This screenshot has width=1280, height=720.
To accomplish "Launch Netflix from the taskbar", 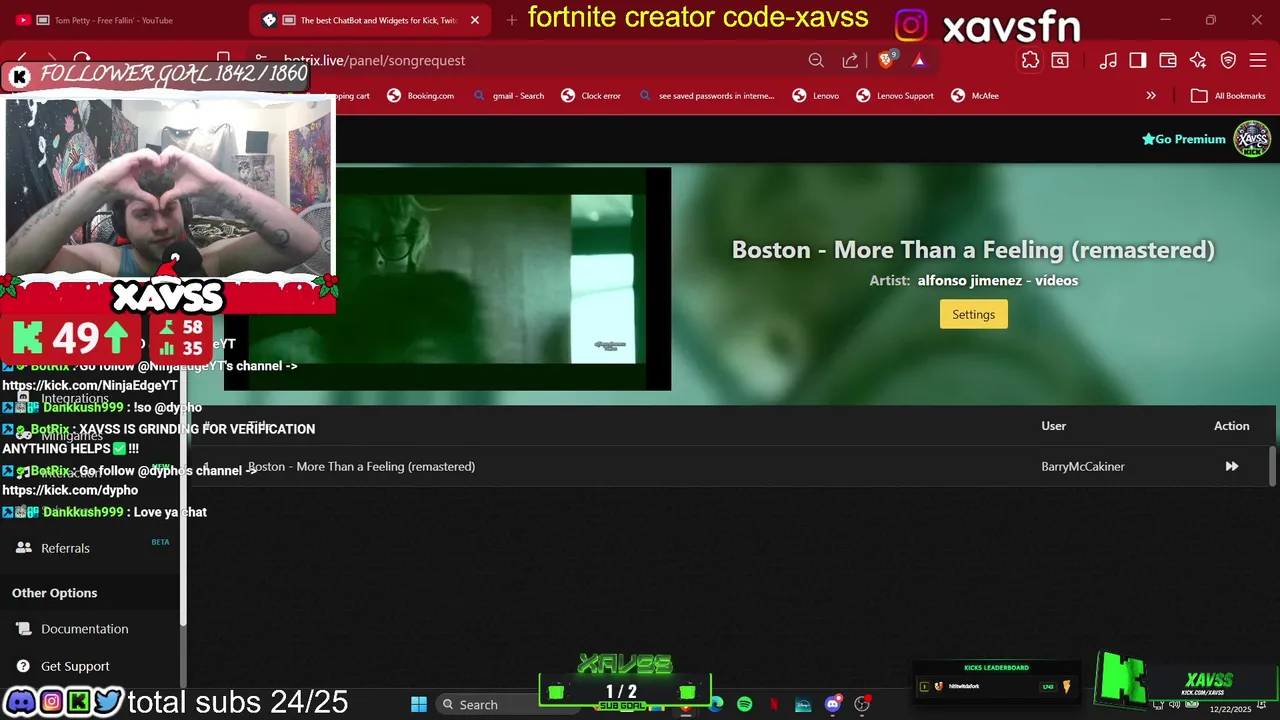I will (774, 704).
